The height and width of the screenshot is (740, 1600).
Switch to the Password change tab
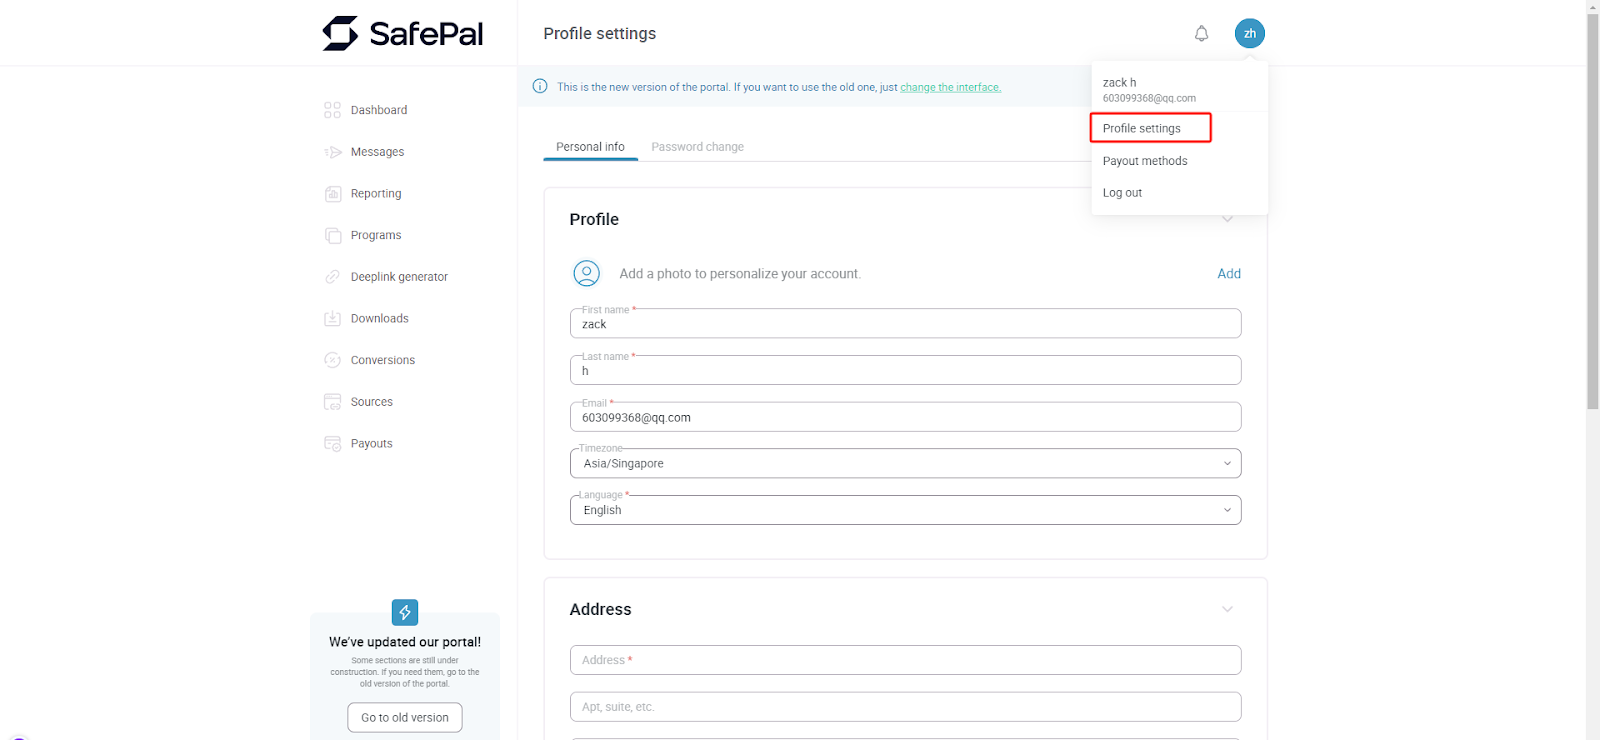pyautogui.click(x=697, y=147)
